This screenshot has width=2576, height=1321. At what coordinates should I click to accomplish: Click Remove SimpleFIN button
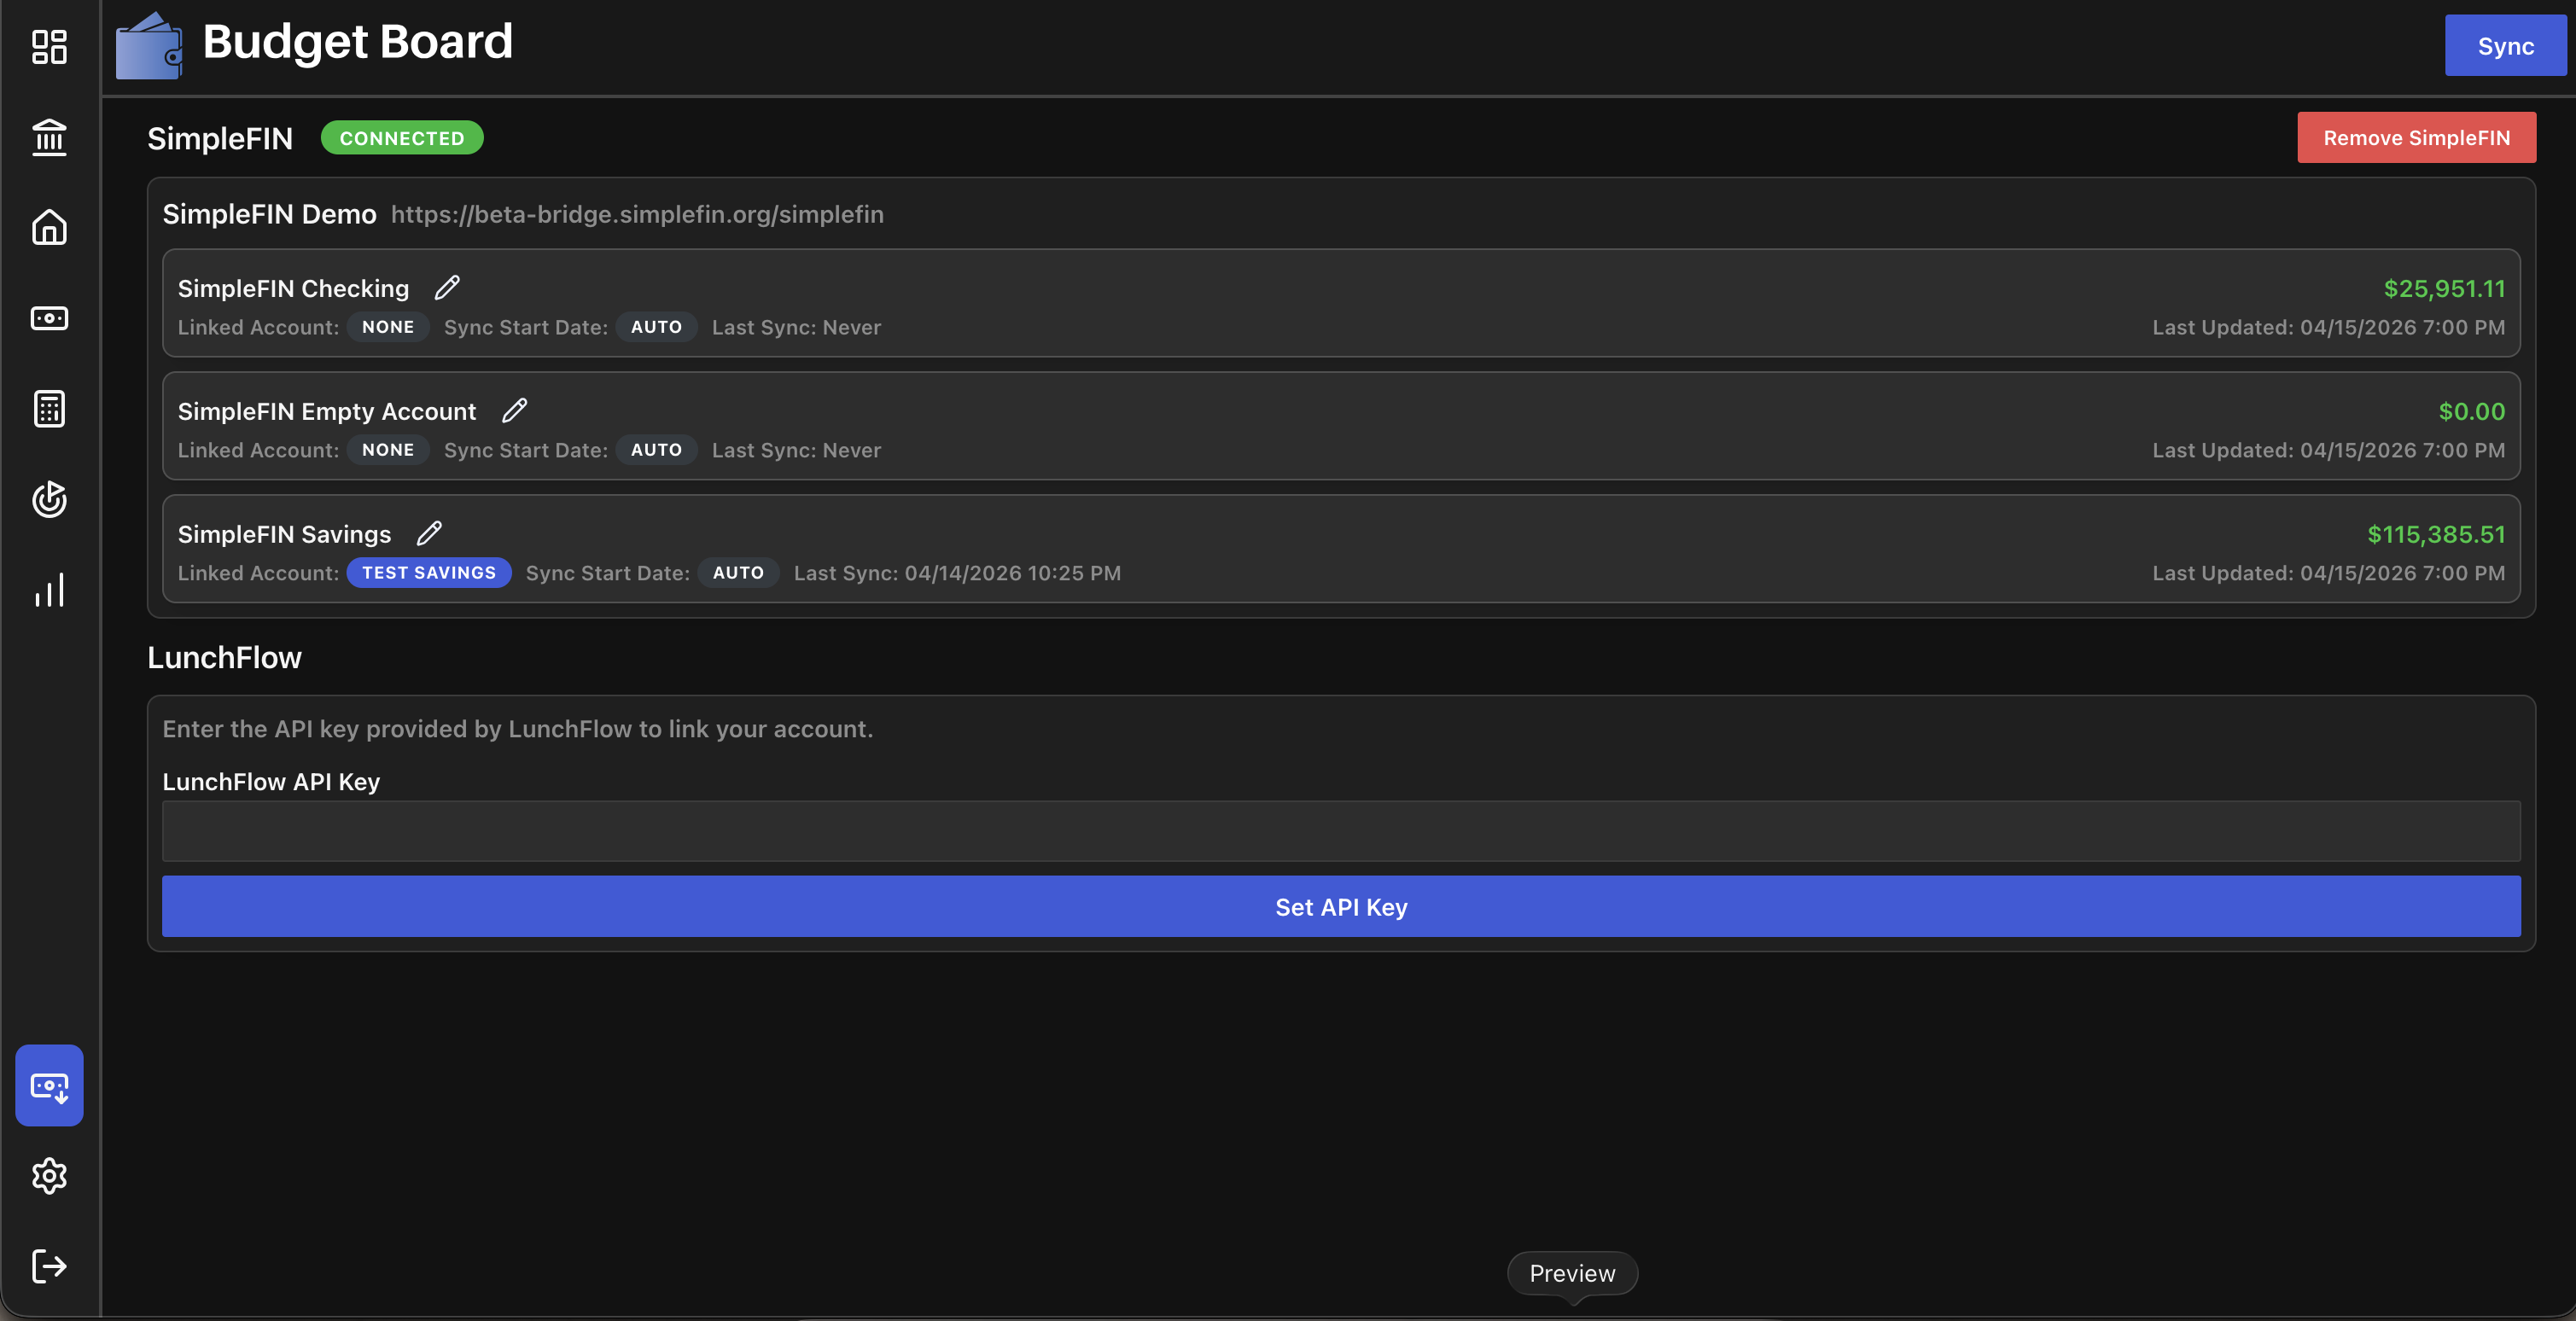tap(2416, 138)
